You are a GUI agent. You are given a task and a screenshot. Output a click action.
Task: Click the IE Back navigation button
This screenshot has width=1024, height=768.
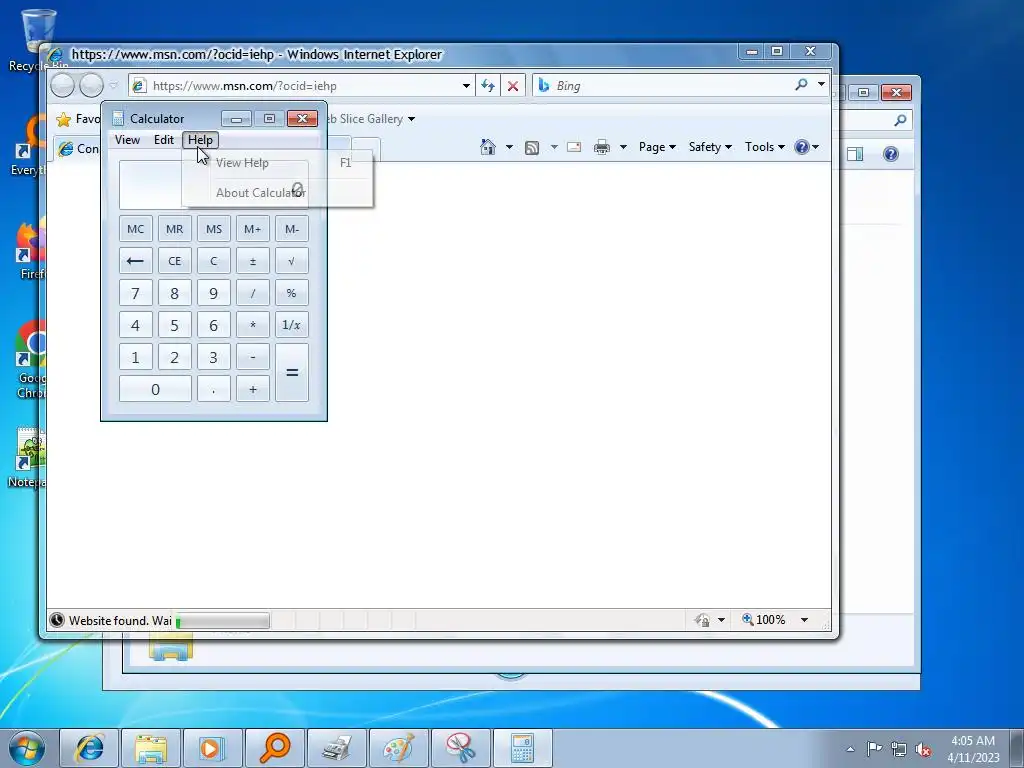tap(62, 86)
